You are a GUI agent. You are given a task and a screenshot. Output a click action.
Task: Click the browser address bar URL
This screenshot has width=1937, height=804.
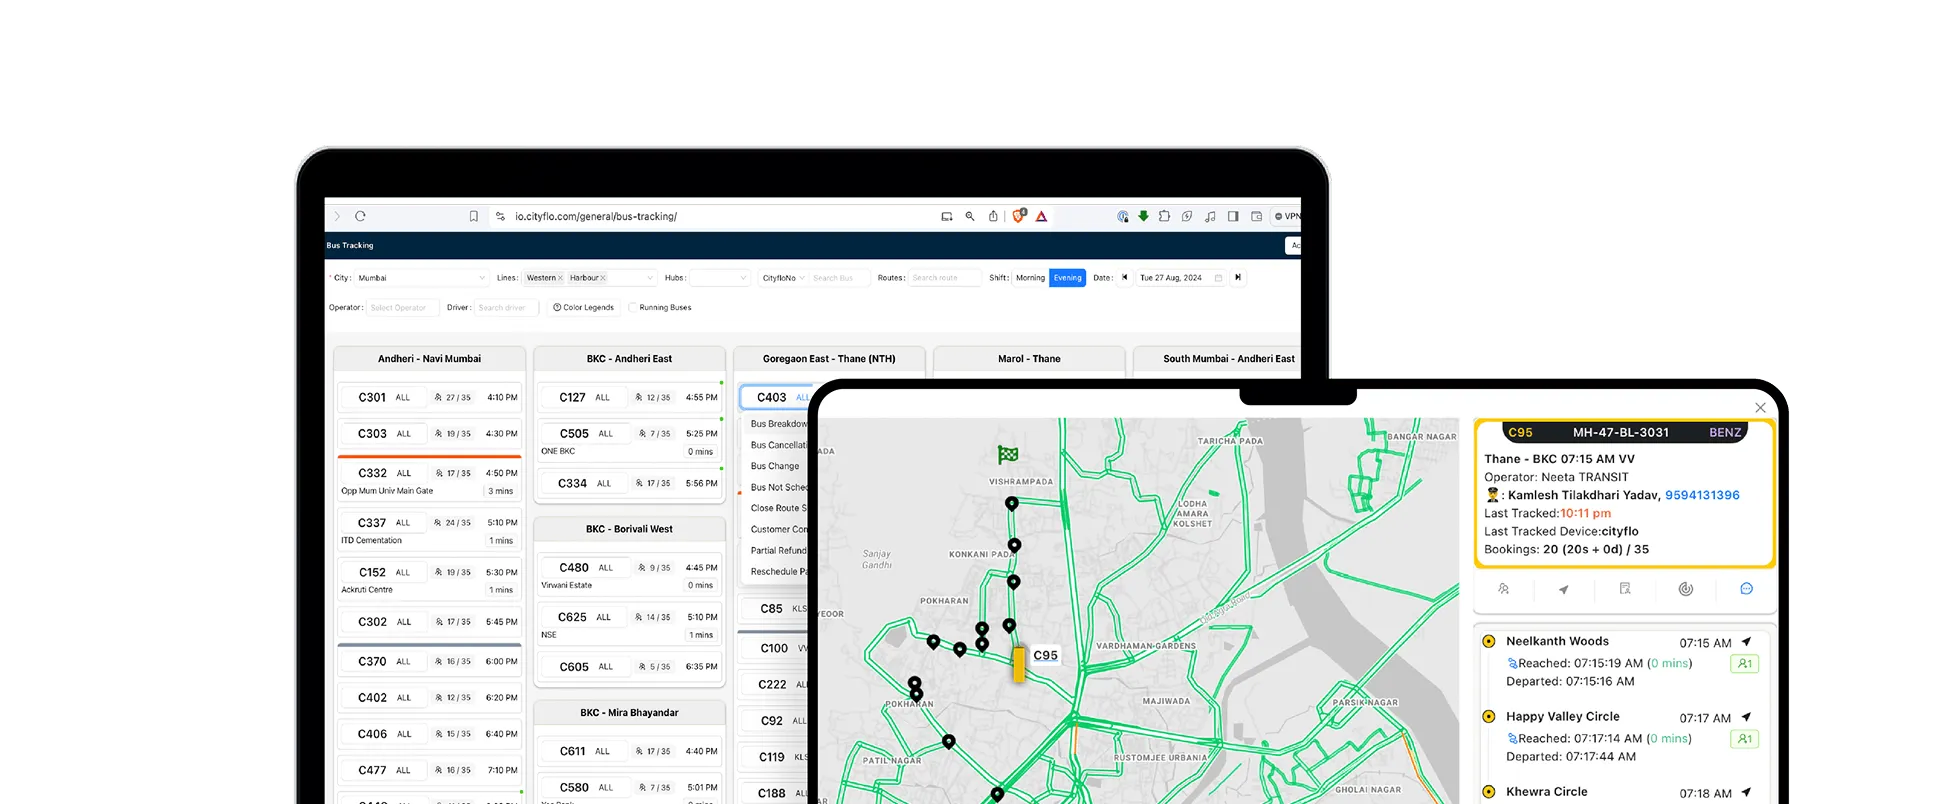tap(596, 216)
